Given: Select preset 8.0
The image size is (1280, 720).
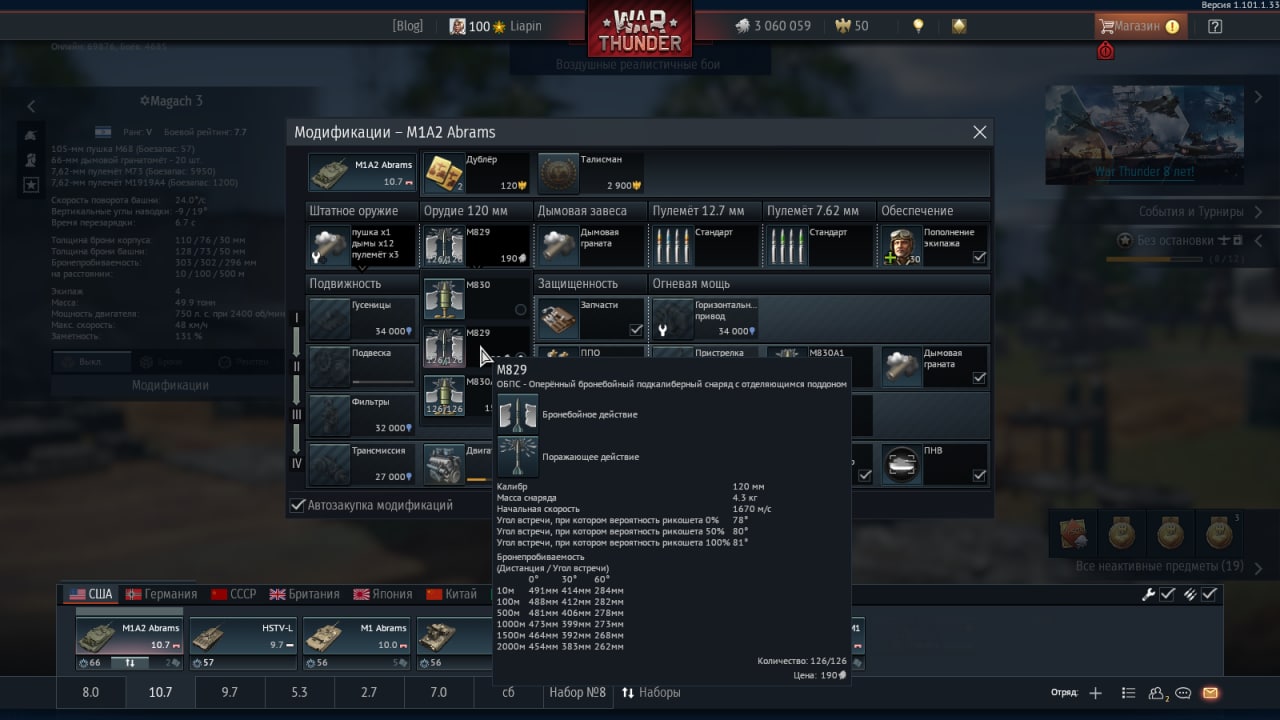Looking at the screenshot, I should tap(91, 692).
